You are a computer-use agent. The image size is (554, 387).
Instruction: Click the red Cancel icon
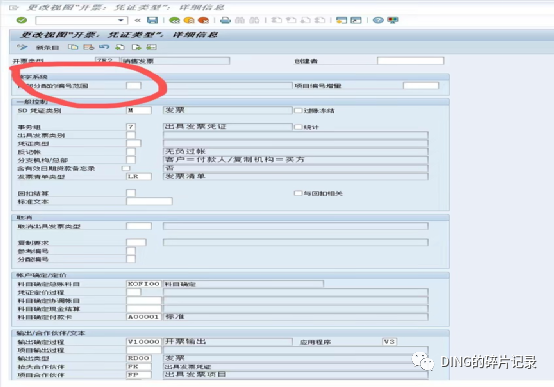click(x=204, y=20)
